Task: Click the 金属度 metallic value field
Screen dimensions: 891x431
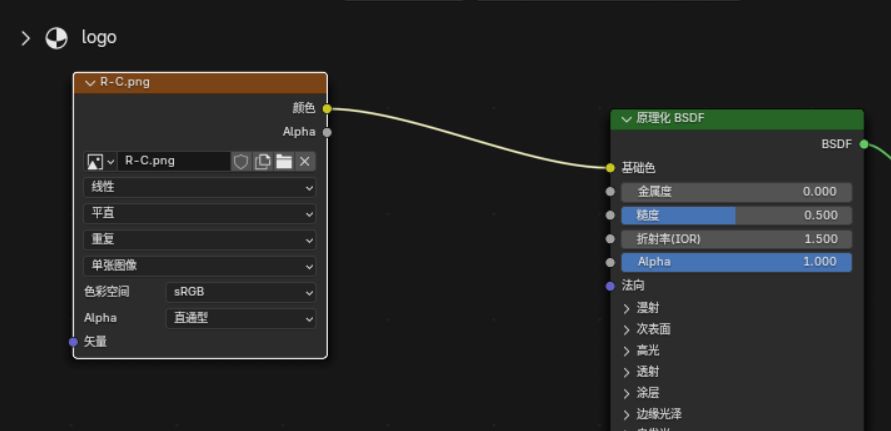Action: 736,192
